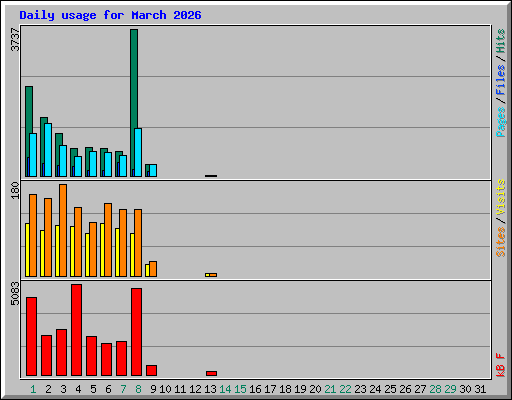
Task: Click the day 14 label on the axis
Action: click(x=225, y=389)
